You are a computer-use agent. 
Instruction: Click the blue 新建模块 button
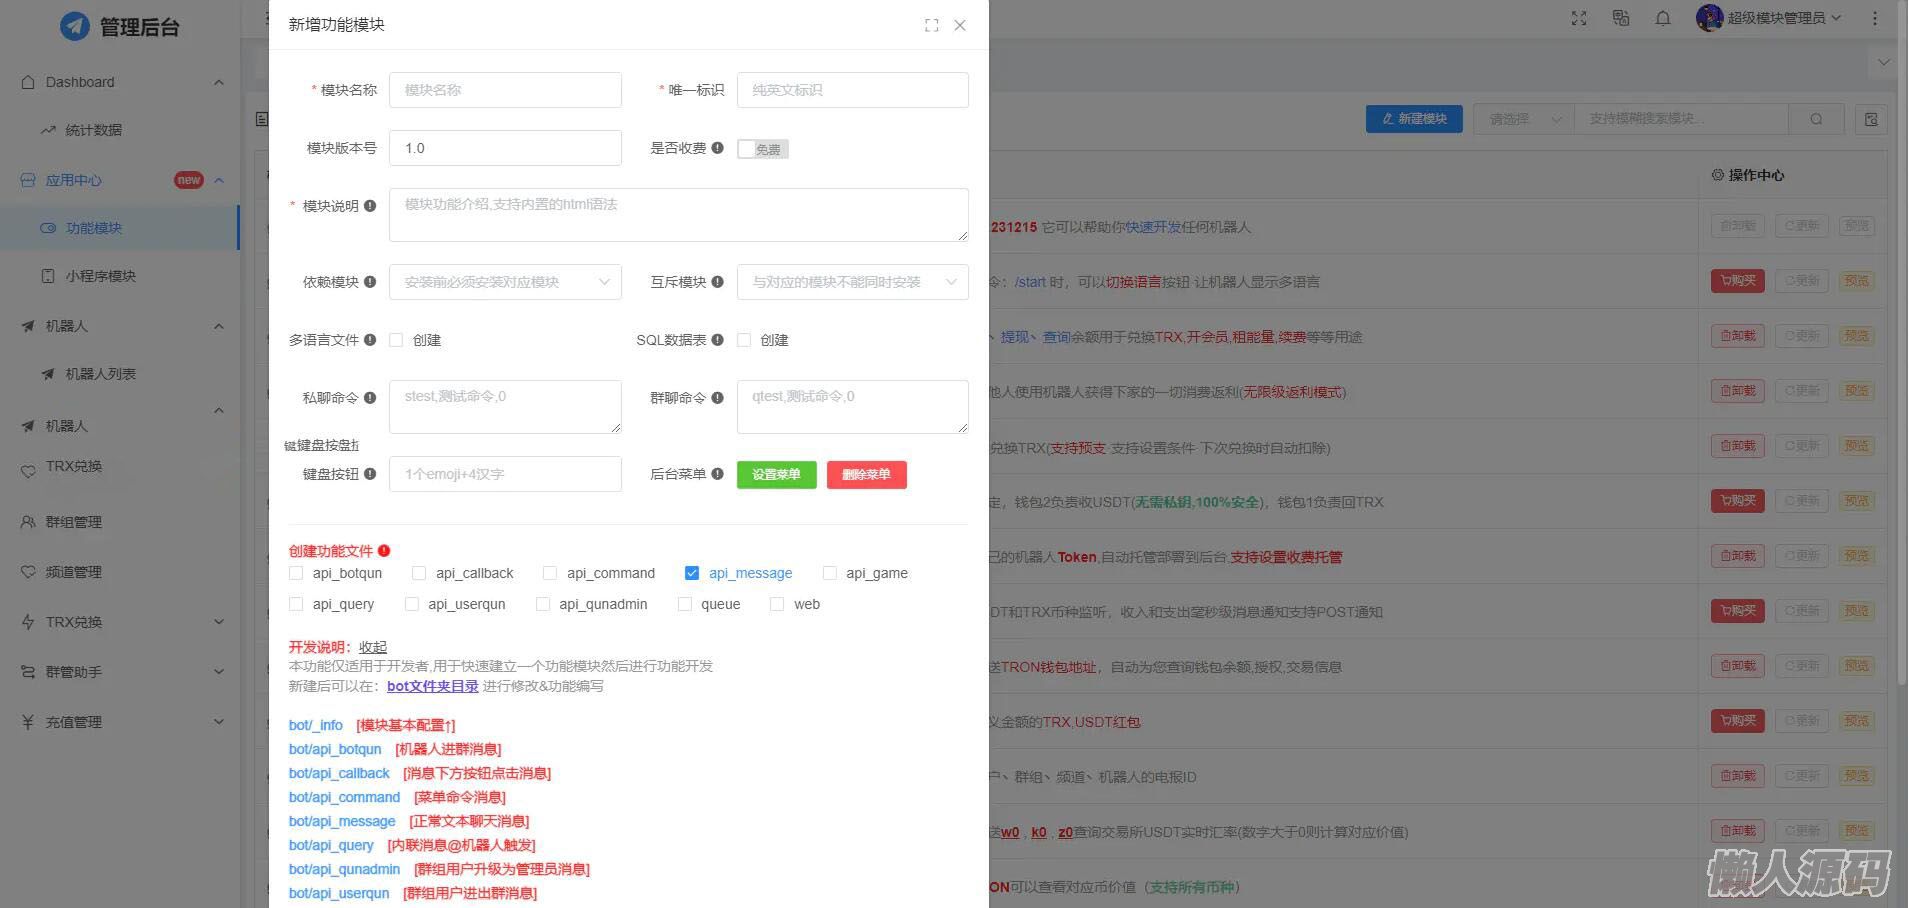pyautogui.click(x=1414, y=119)
